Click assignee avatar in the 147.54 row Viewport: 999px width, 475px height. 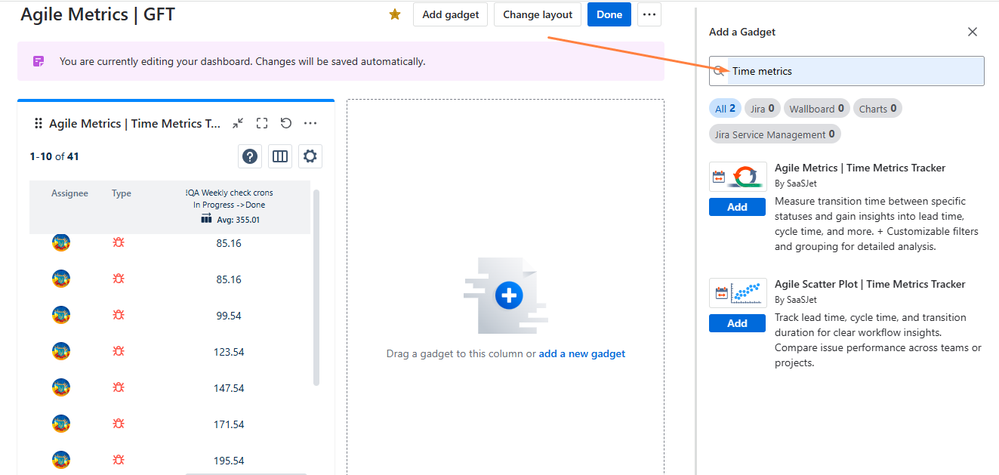(61, 388)
